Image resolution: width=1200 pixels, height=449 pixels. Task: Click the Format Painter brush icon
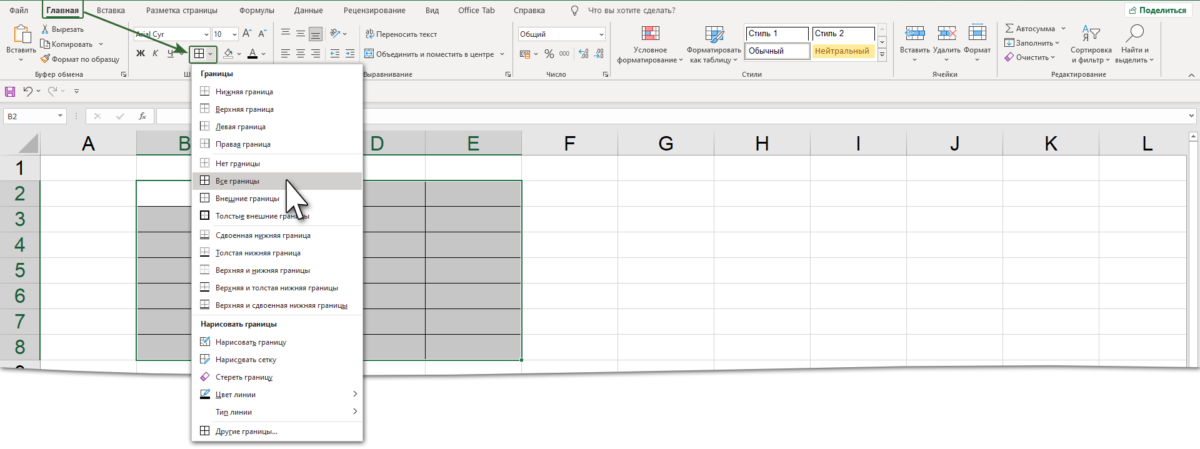[45, 59]
